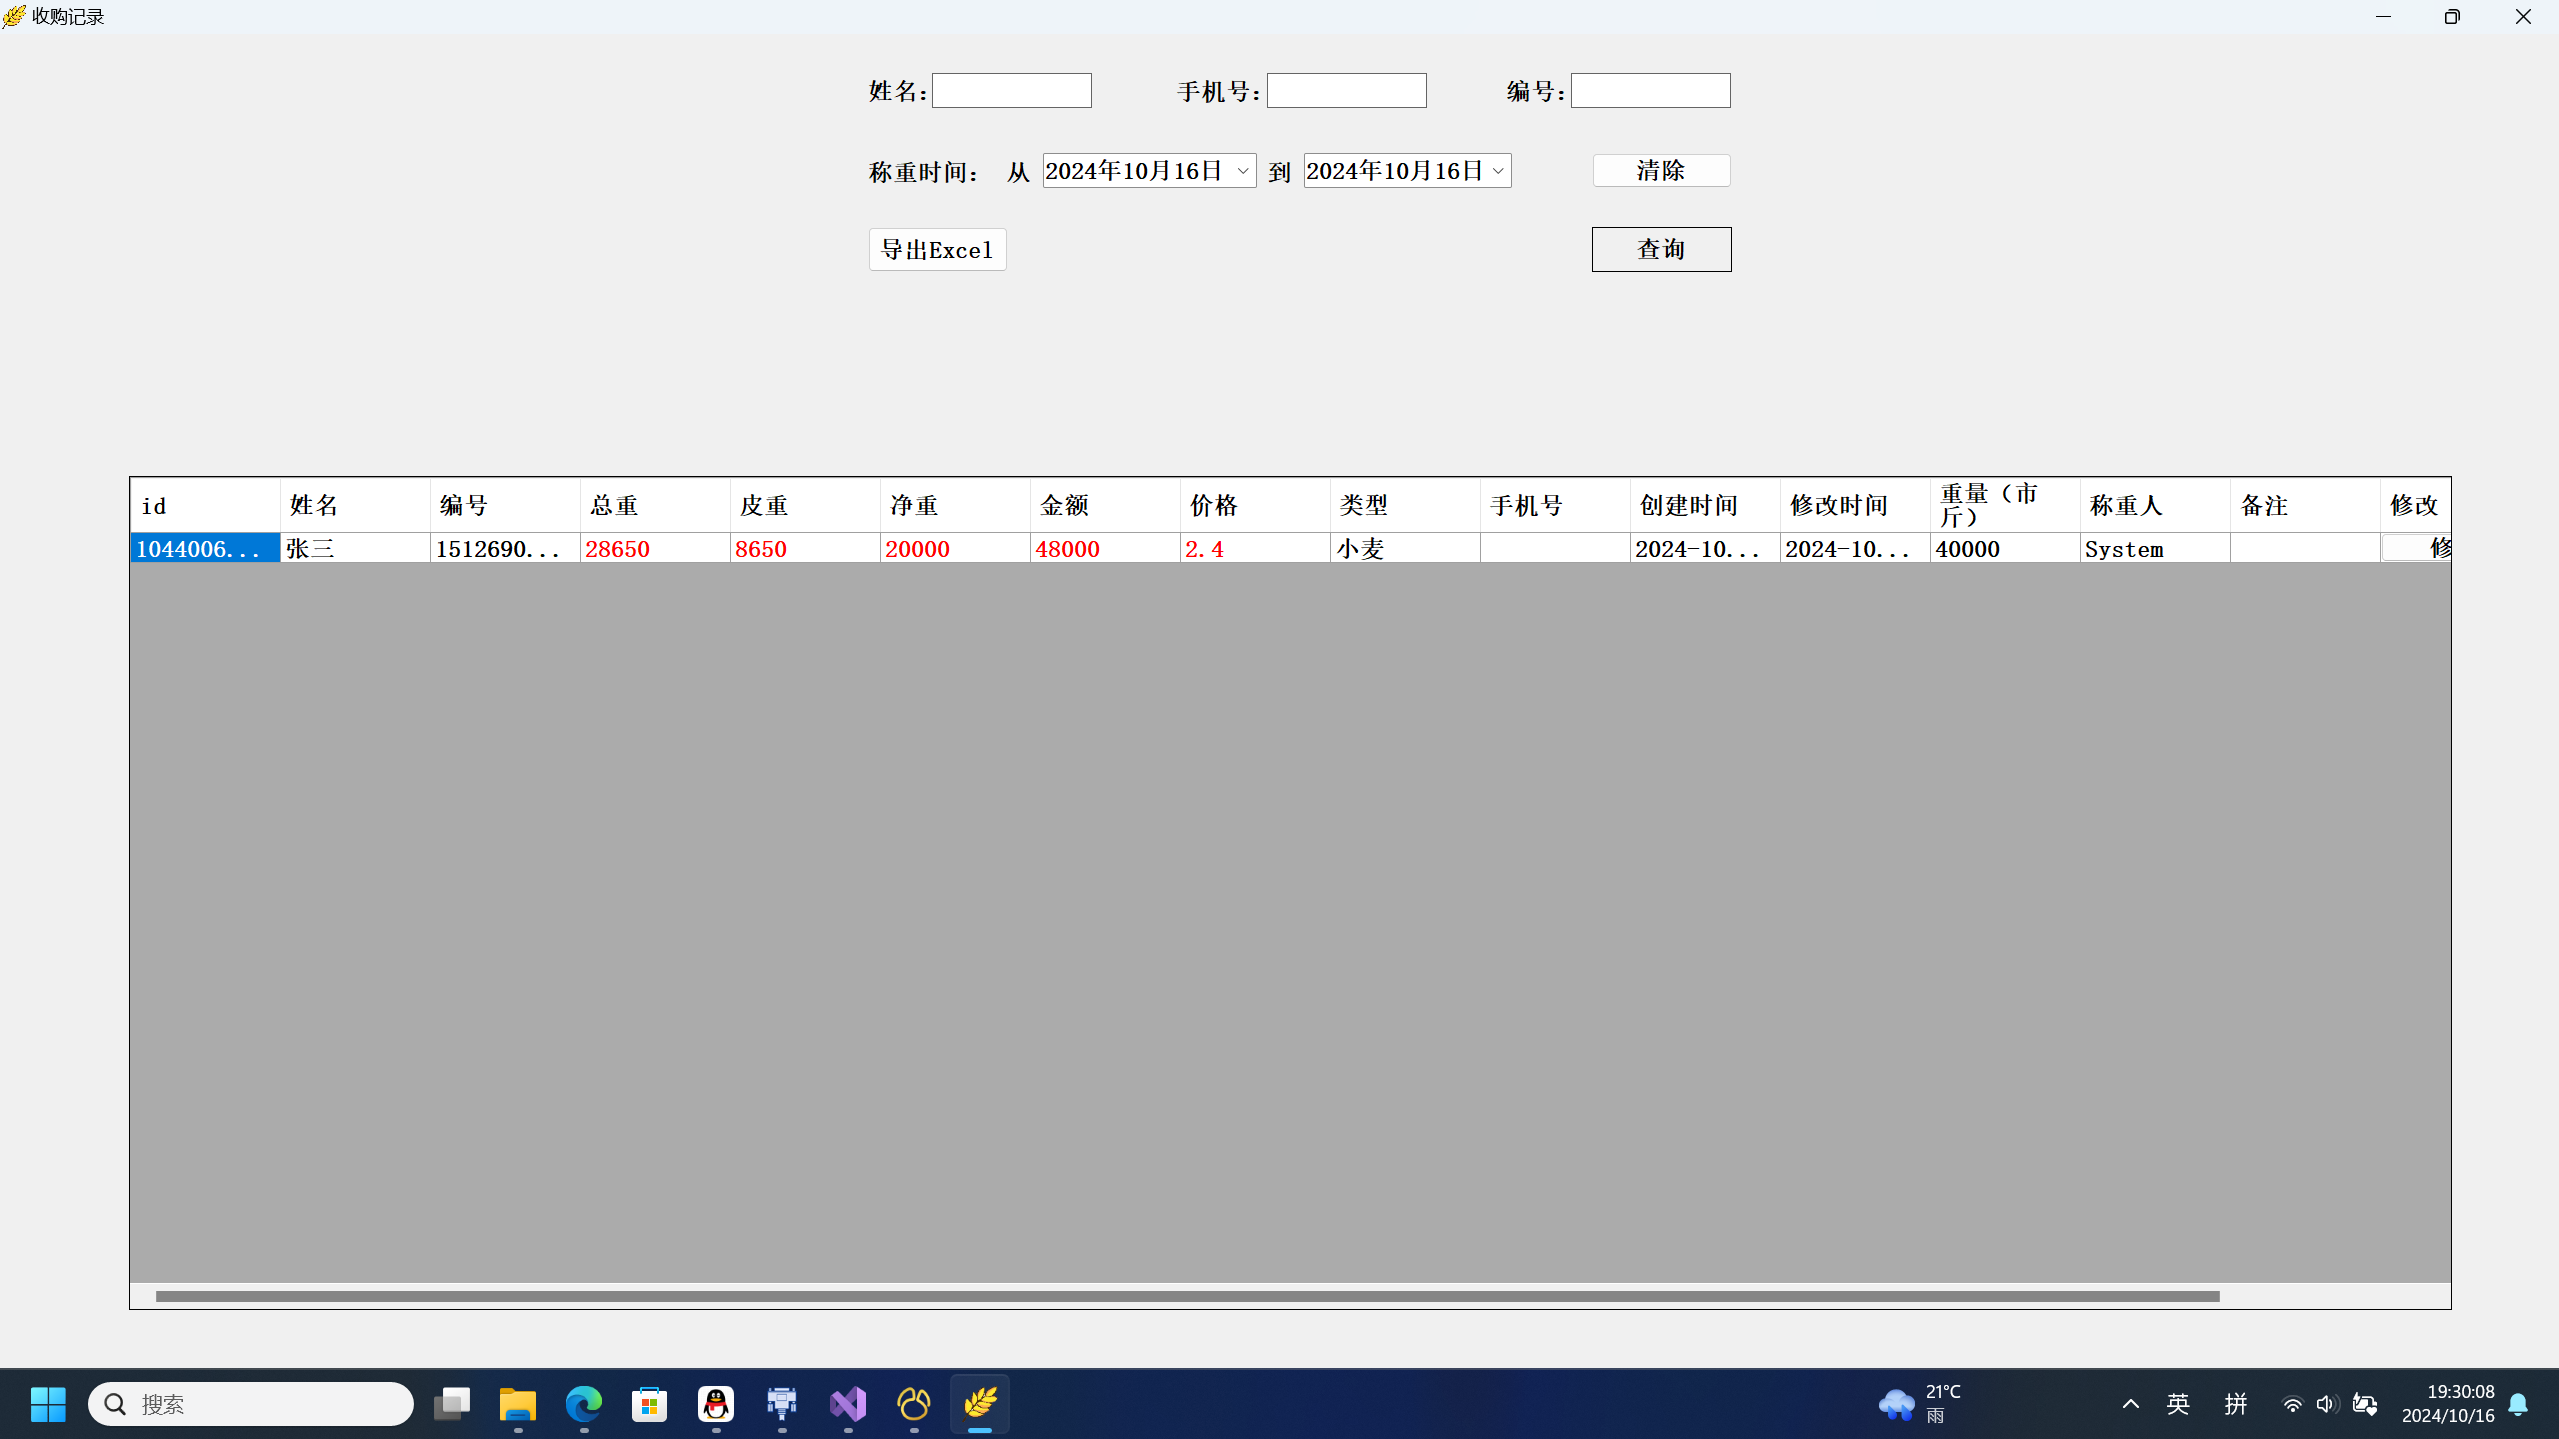Open Visual Studio from the taskbar
The image size is (2559, 1439).
pos(848,1404)
